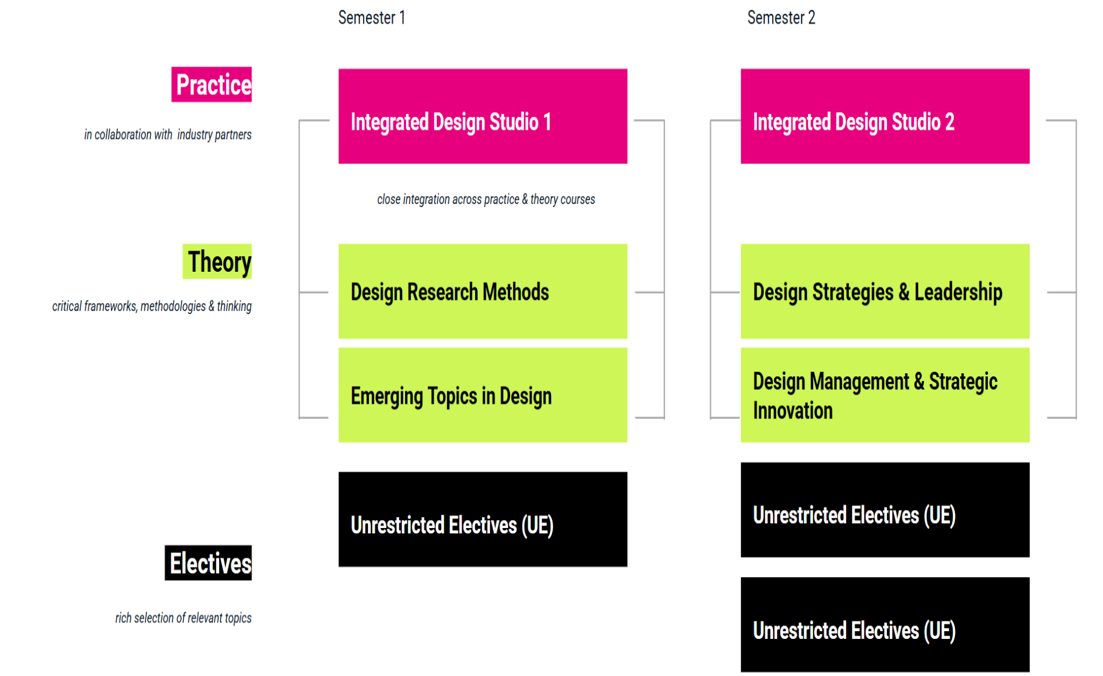The width and height of the screenshot is (1103, 676).
Task: Select Design Strategies & Leadership block
Action: point(885,291)
